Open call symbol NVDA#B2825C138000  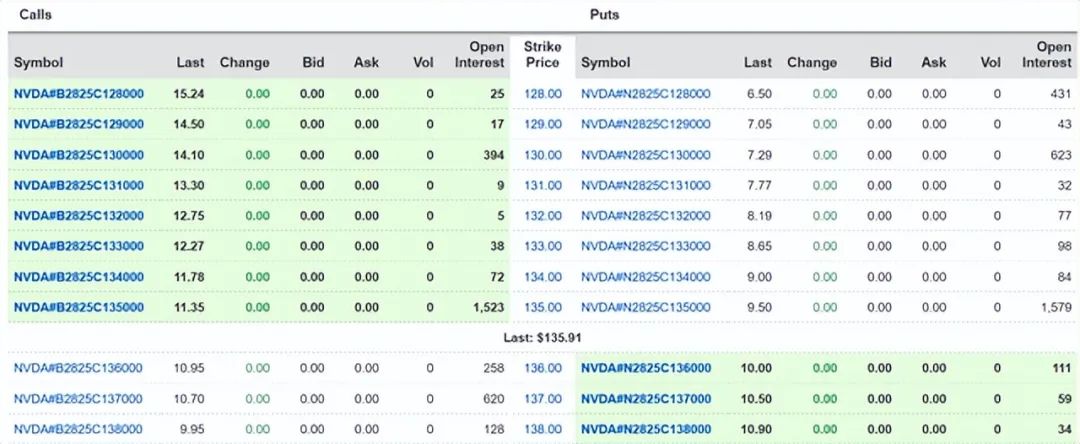[78, 429]
